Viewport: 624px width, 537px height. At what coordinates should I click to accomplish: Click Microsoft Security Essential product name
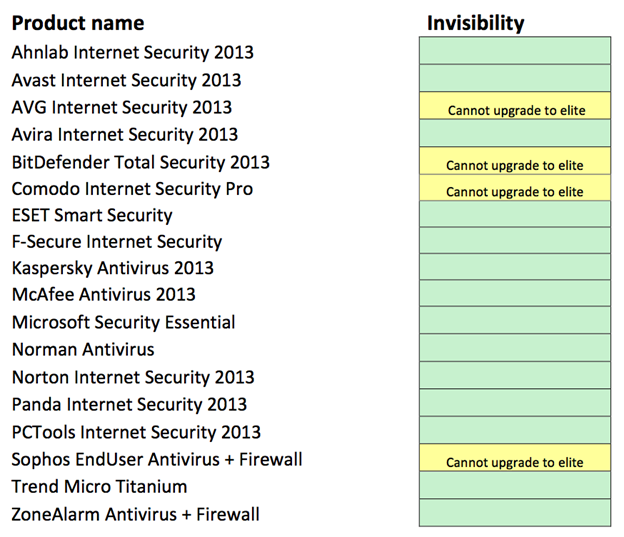point(124,323)
